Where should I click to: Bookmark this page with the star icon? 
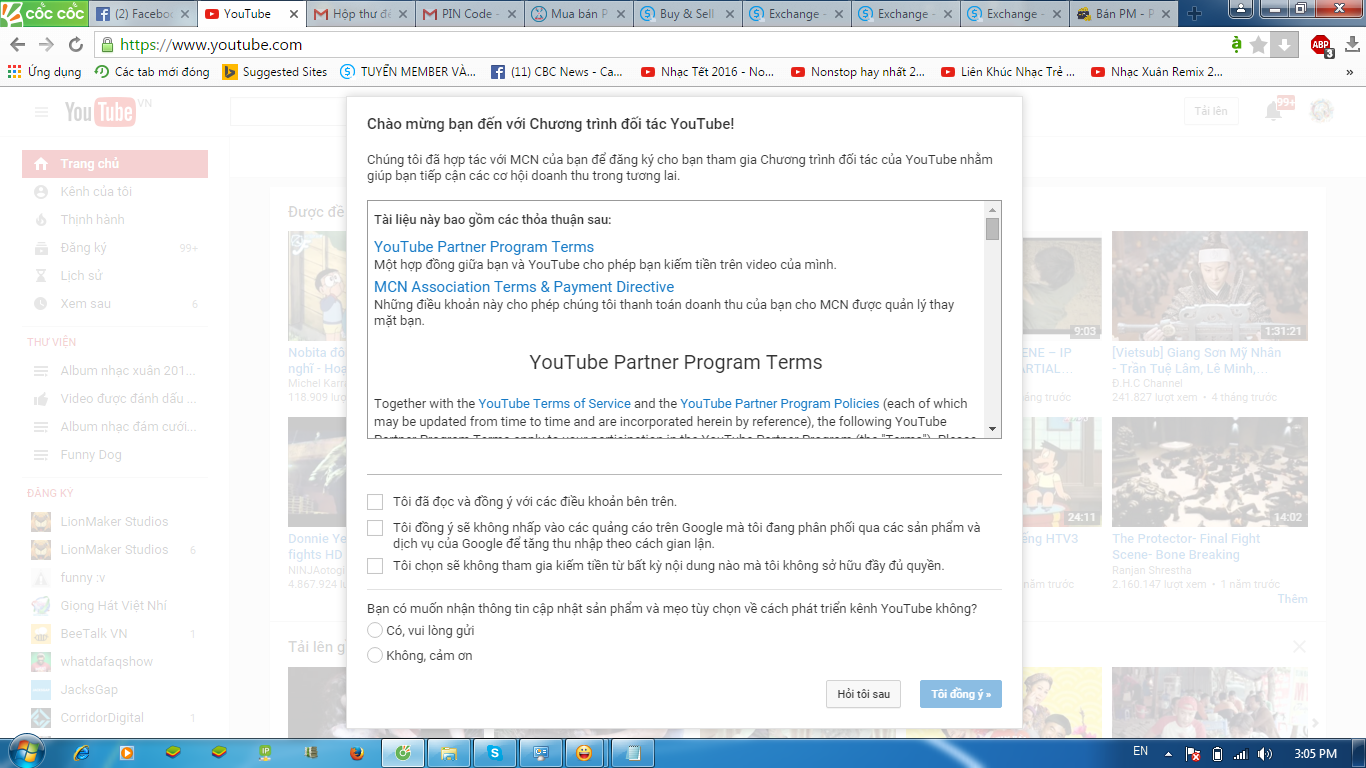tap(1259, 45)
